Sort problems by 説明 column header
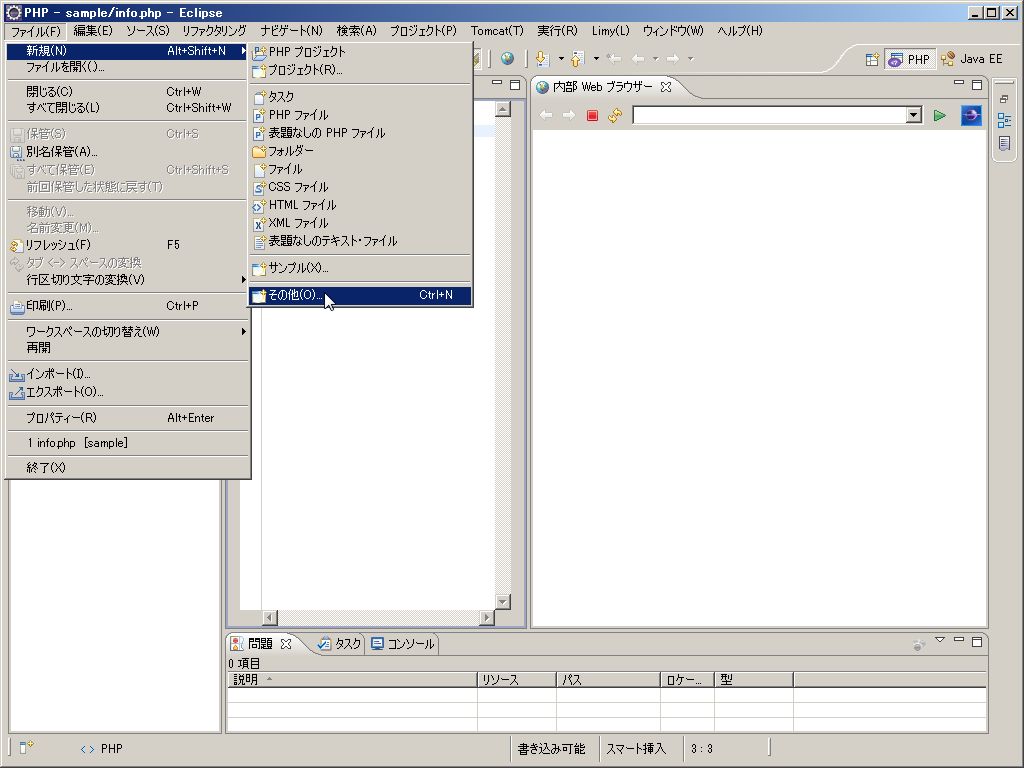 pyautogui.click(x=353, y=680)
